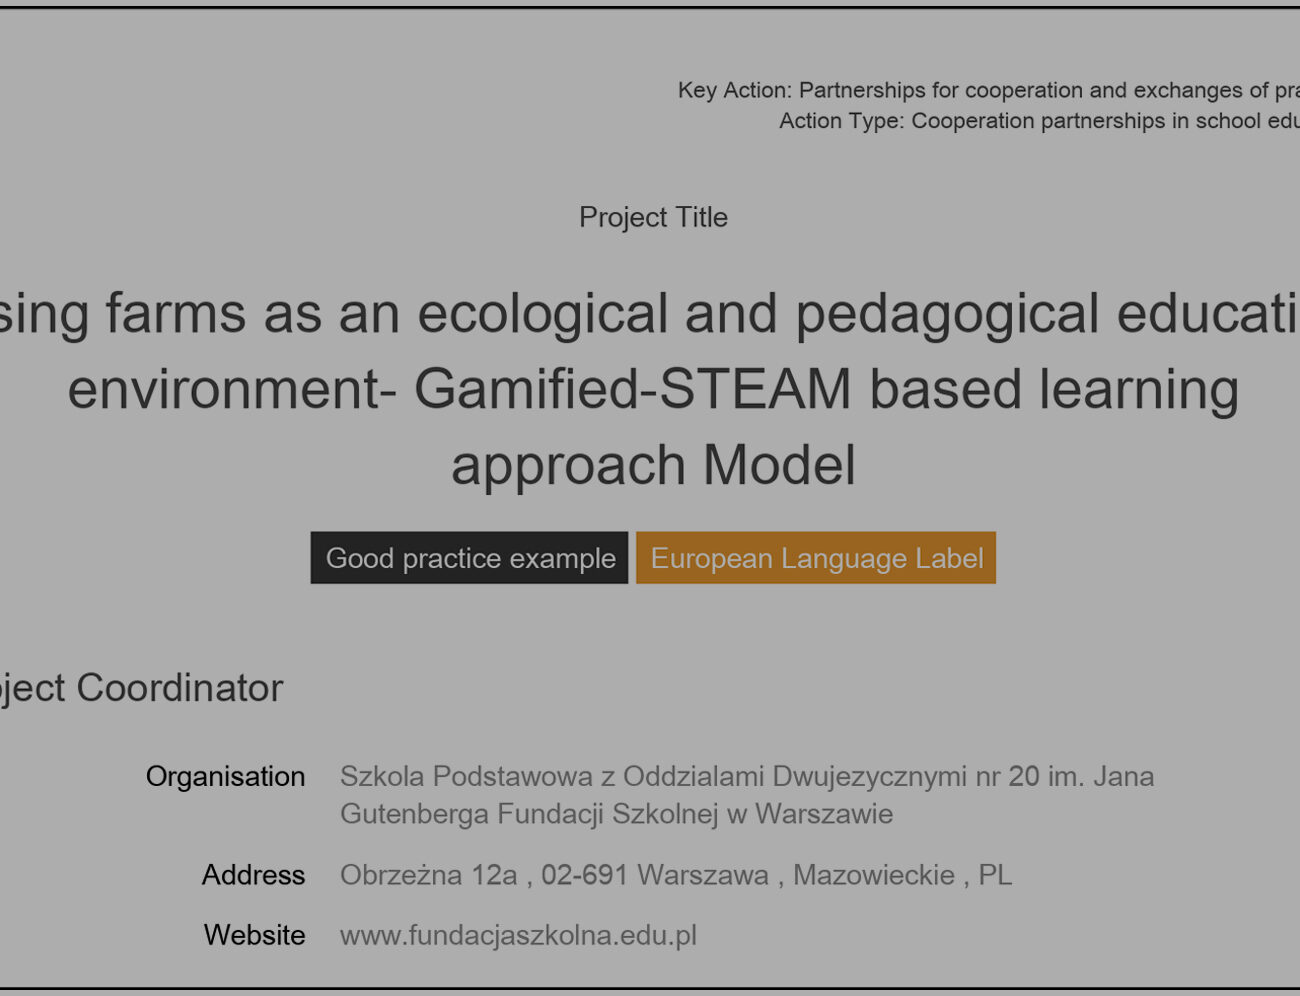Click the Project Coordinator section heading

click(x=140, y=688)
